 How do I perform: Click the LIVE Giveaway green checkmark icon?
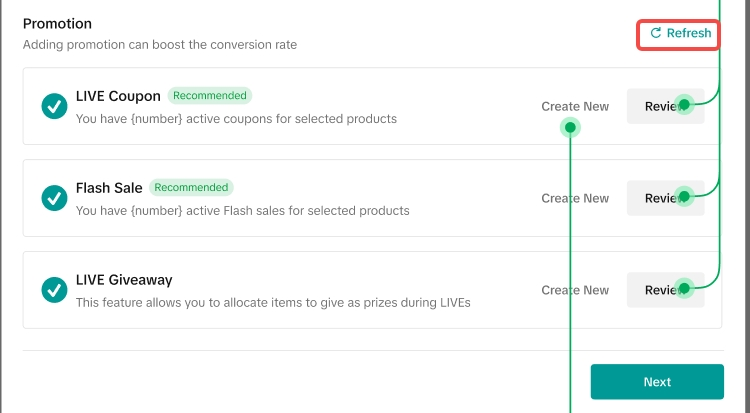[x=54, y=290]
